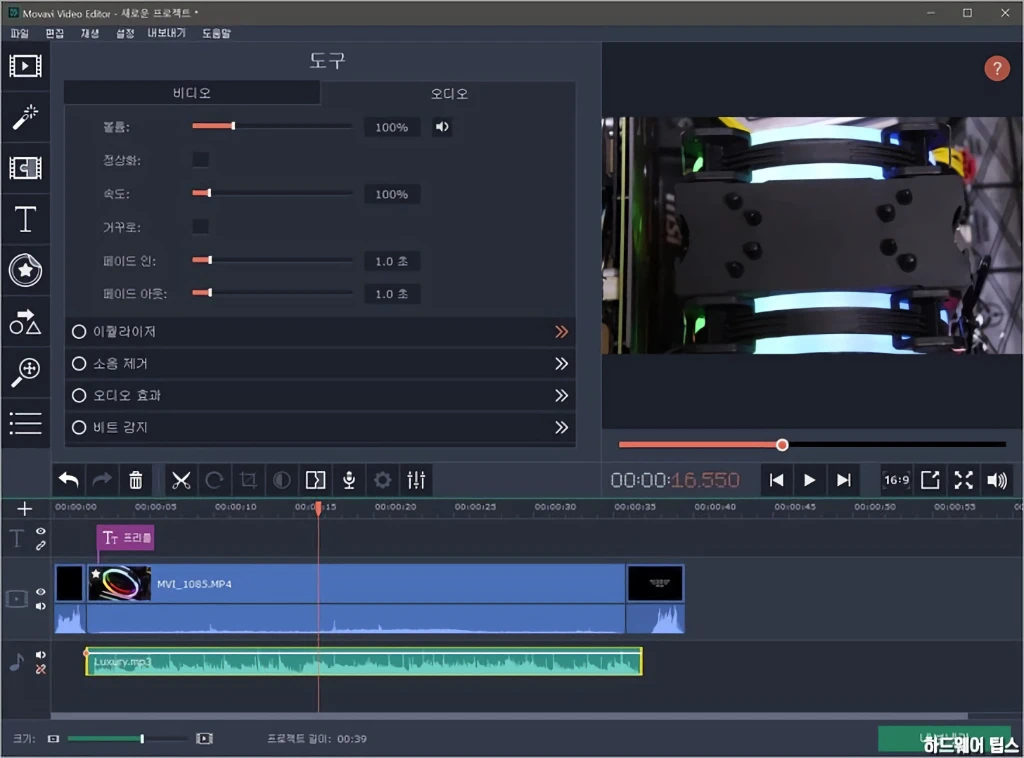Split clip with the scissors tool
The image size is (1024, 758).
pyautogui.click(x=181, y=481)
